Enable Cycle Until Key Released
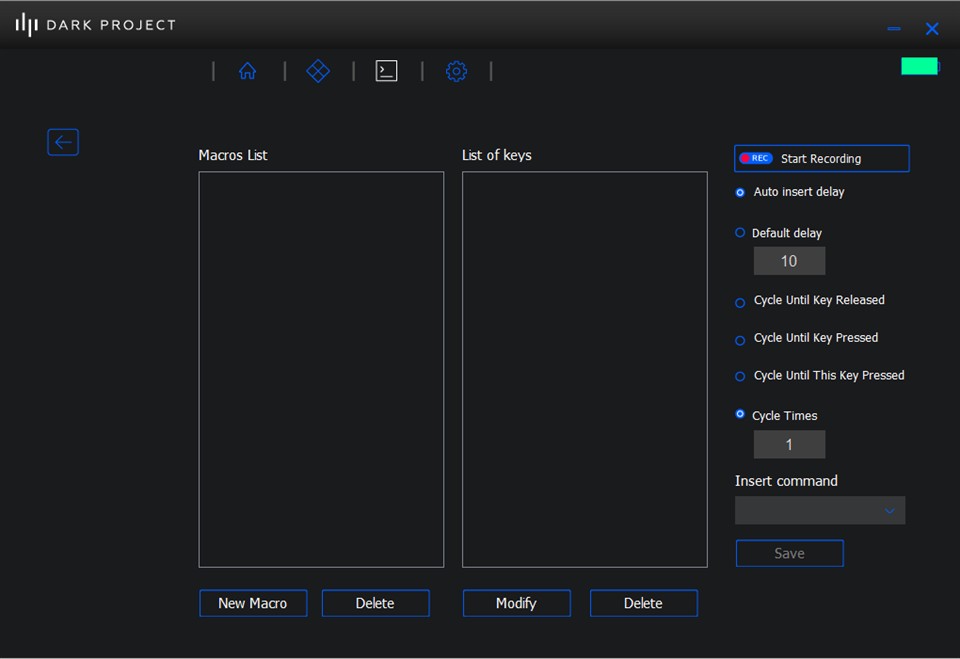The width and height of the screenshot is (960, 659). (740, 302)
